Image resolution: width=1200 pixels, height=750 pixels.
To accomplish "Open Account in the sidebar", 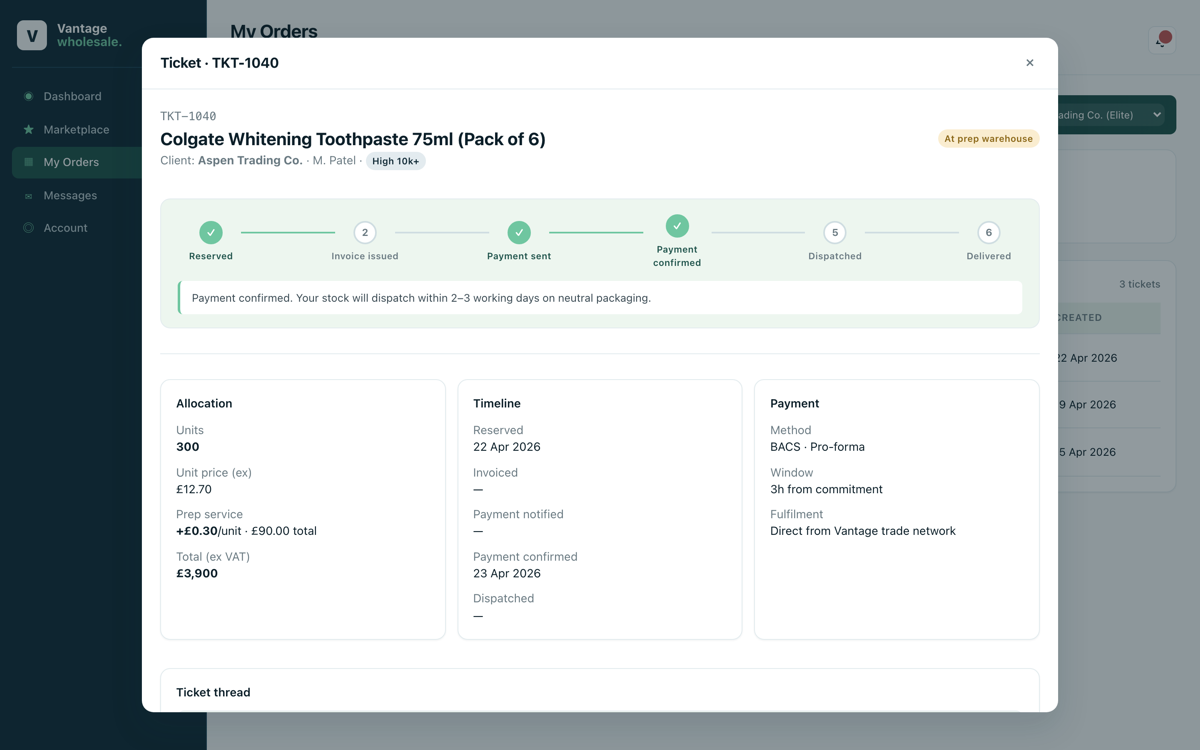I will (65, 228).
